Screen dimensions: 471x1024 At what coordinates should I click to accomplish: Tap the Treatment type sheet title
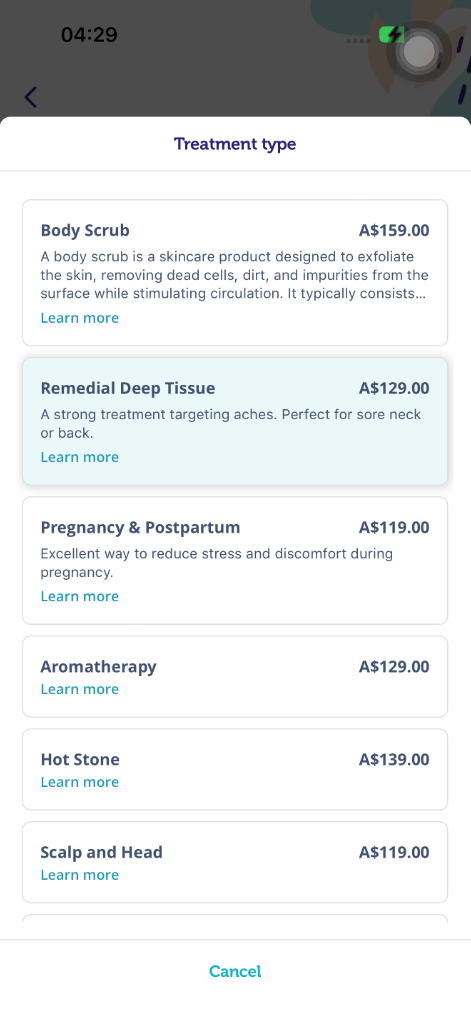coord(235,144)
